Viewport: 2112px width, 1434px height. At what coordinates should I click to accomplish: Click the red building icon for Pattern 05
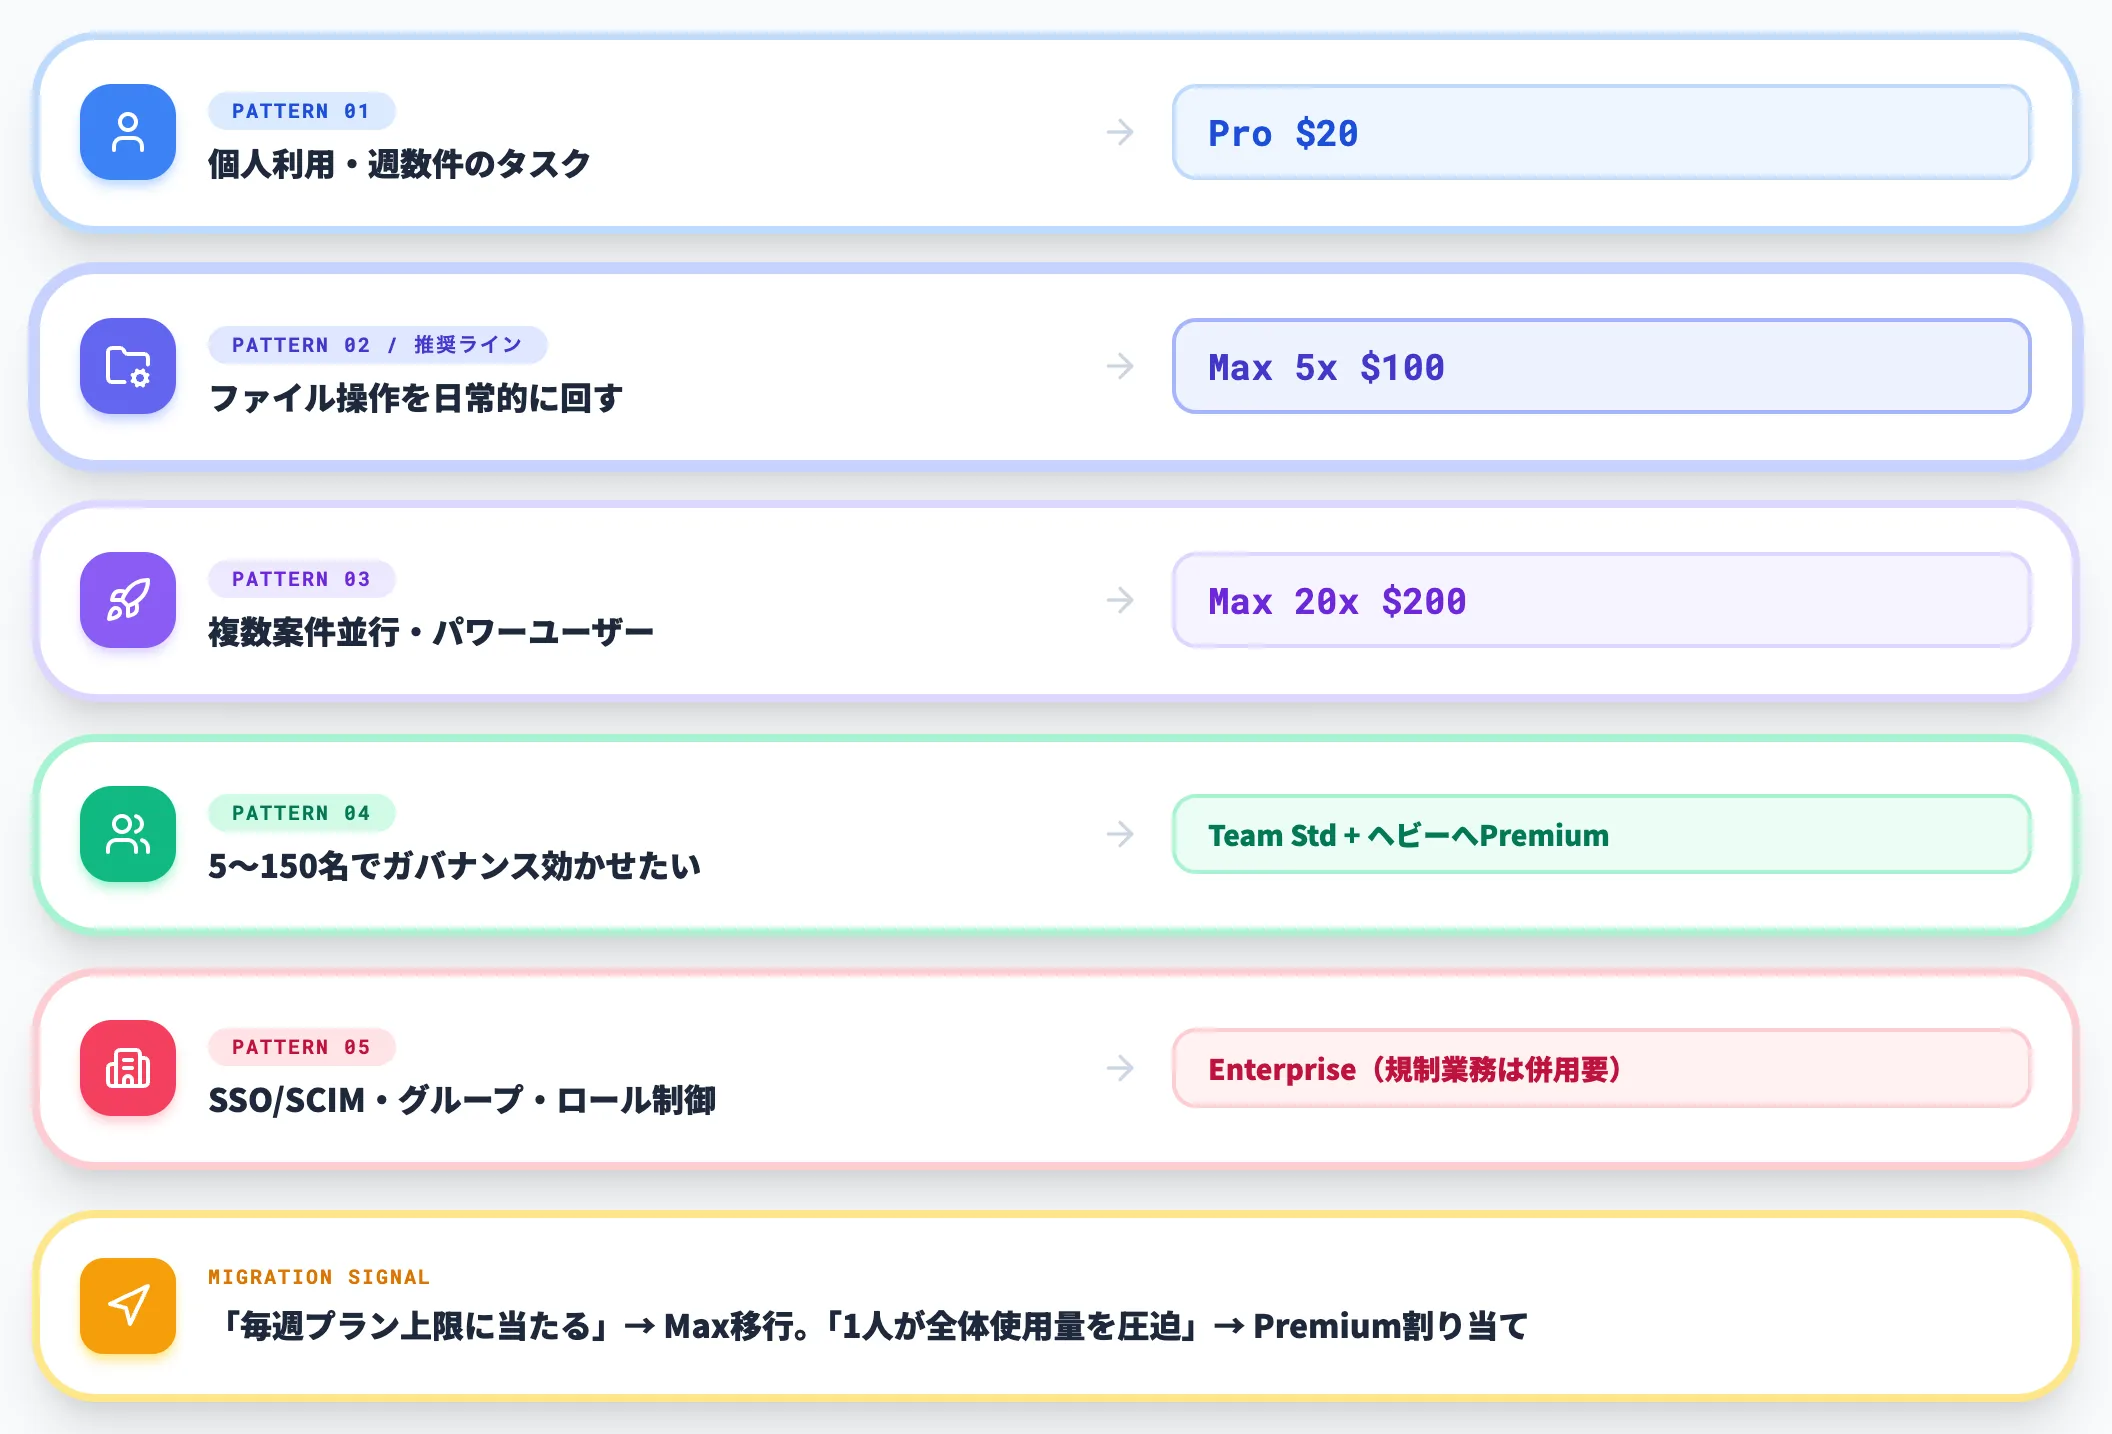tap(128, 1068)
